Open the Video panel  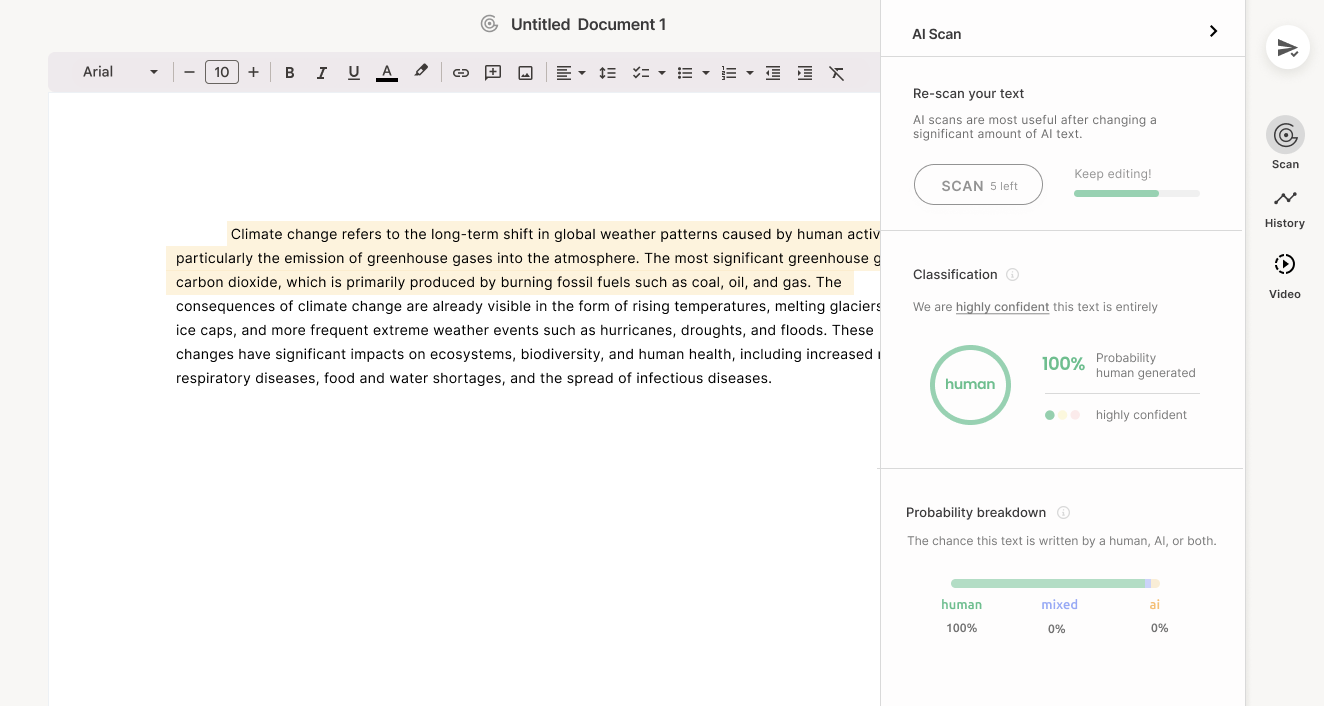tap(1284, 266)
